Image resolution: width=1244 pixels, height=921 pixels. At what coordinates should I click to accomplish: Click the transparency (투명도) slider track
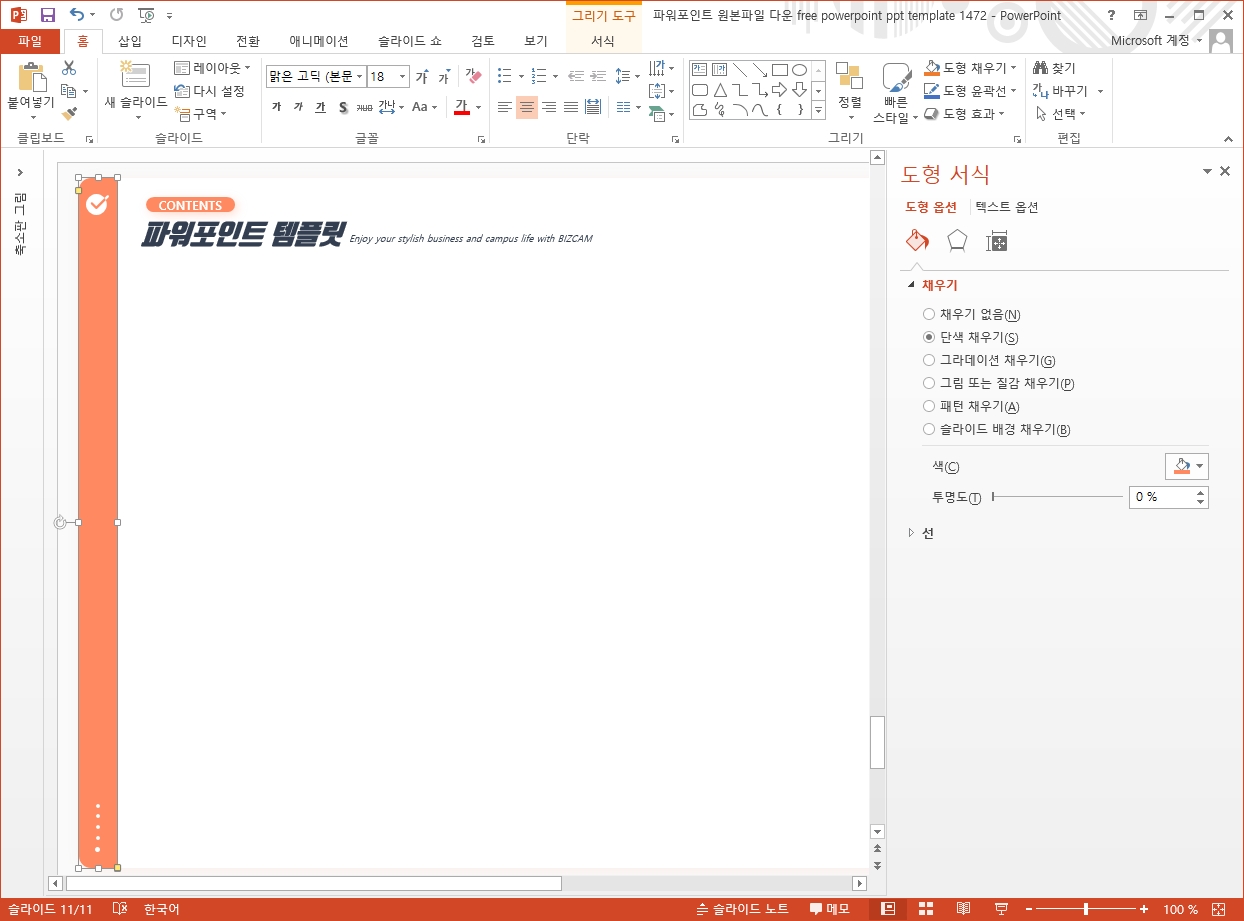coord(1058,497)
